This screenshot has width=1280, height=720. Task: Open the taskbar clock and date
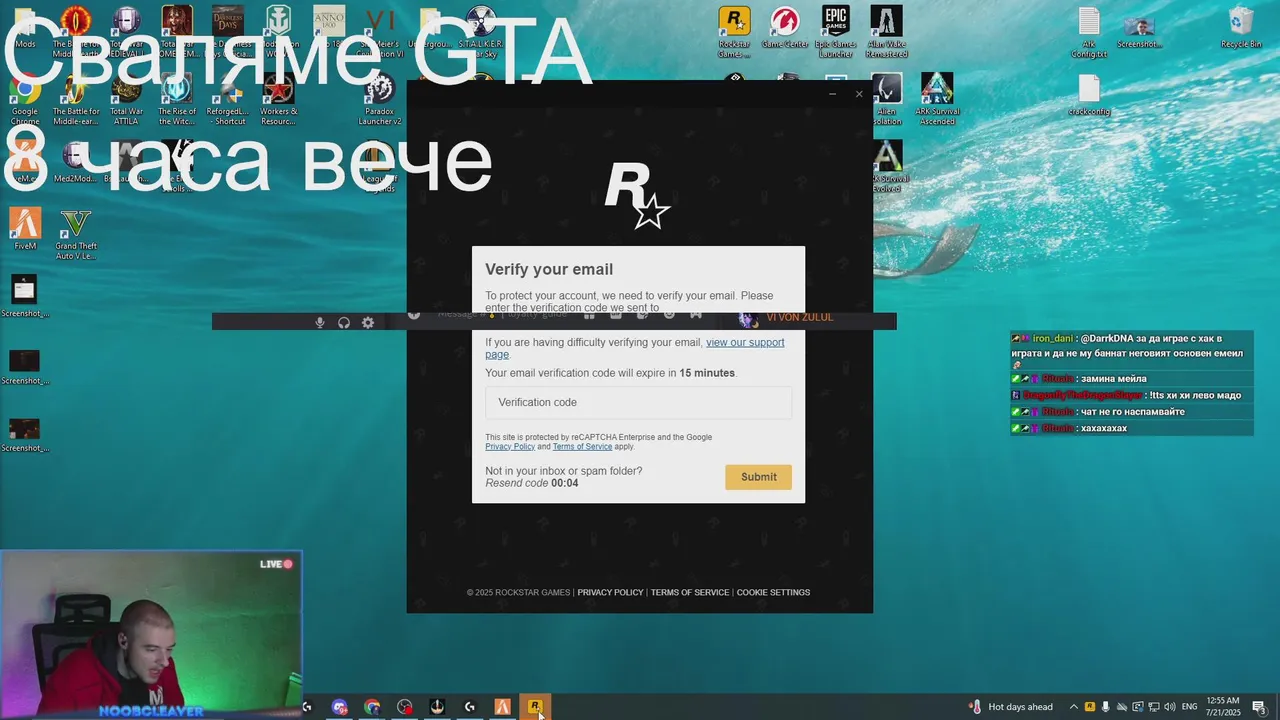pos(1223,707)
